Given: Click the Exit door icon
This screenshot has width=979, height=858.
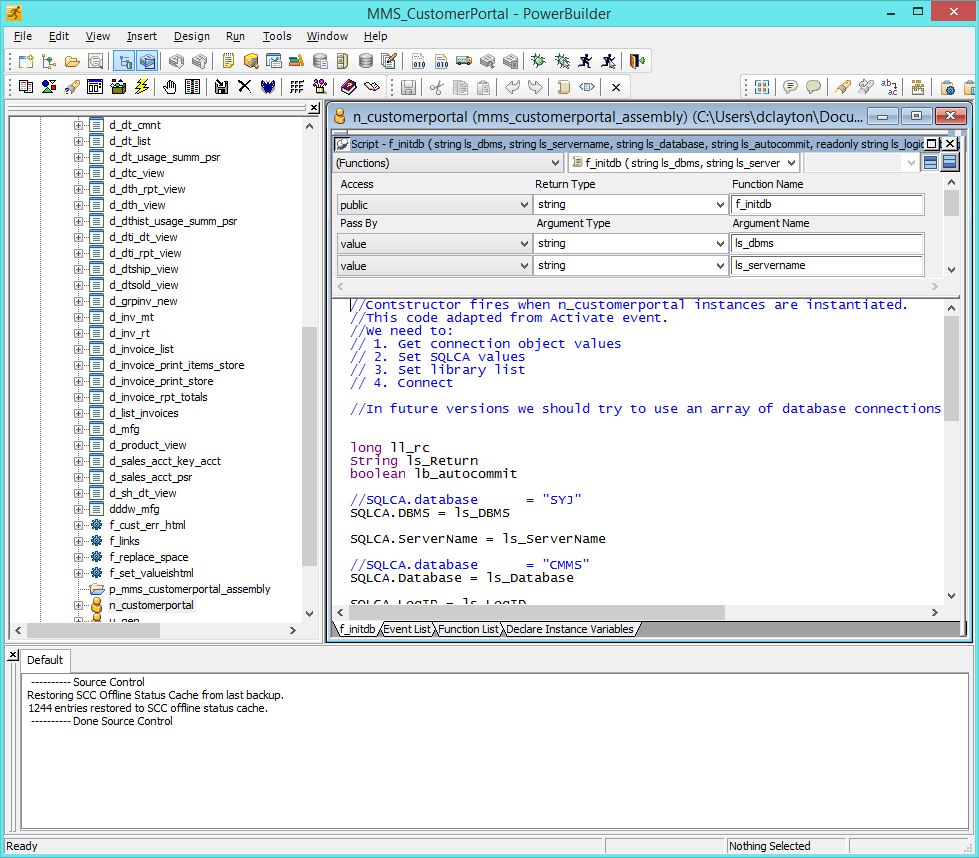Looking at the screenshot, I should click(637, 61).
